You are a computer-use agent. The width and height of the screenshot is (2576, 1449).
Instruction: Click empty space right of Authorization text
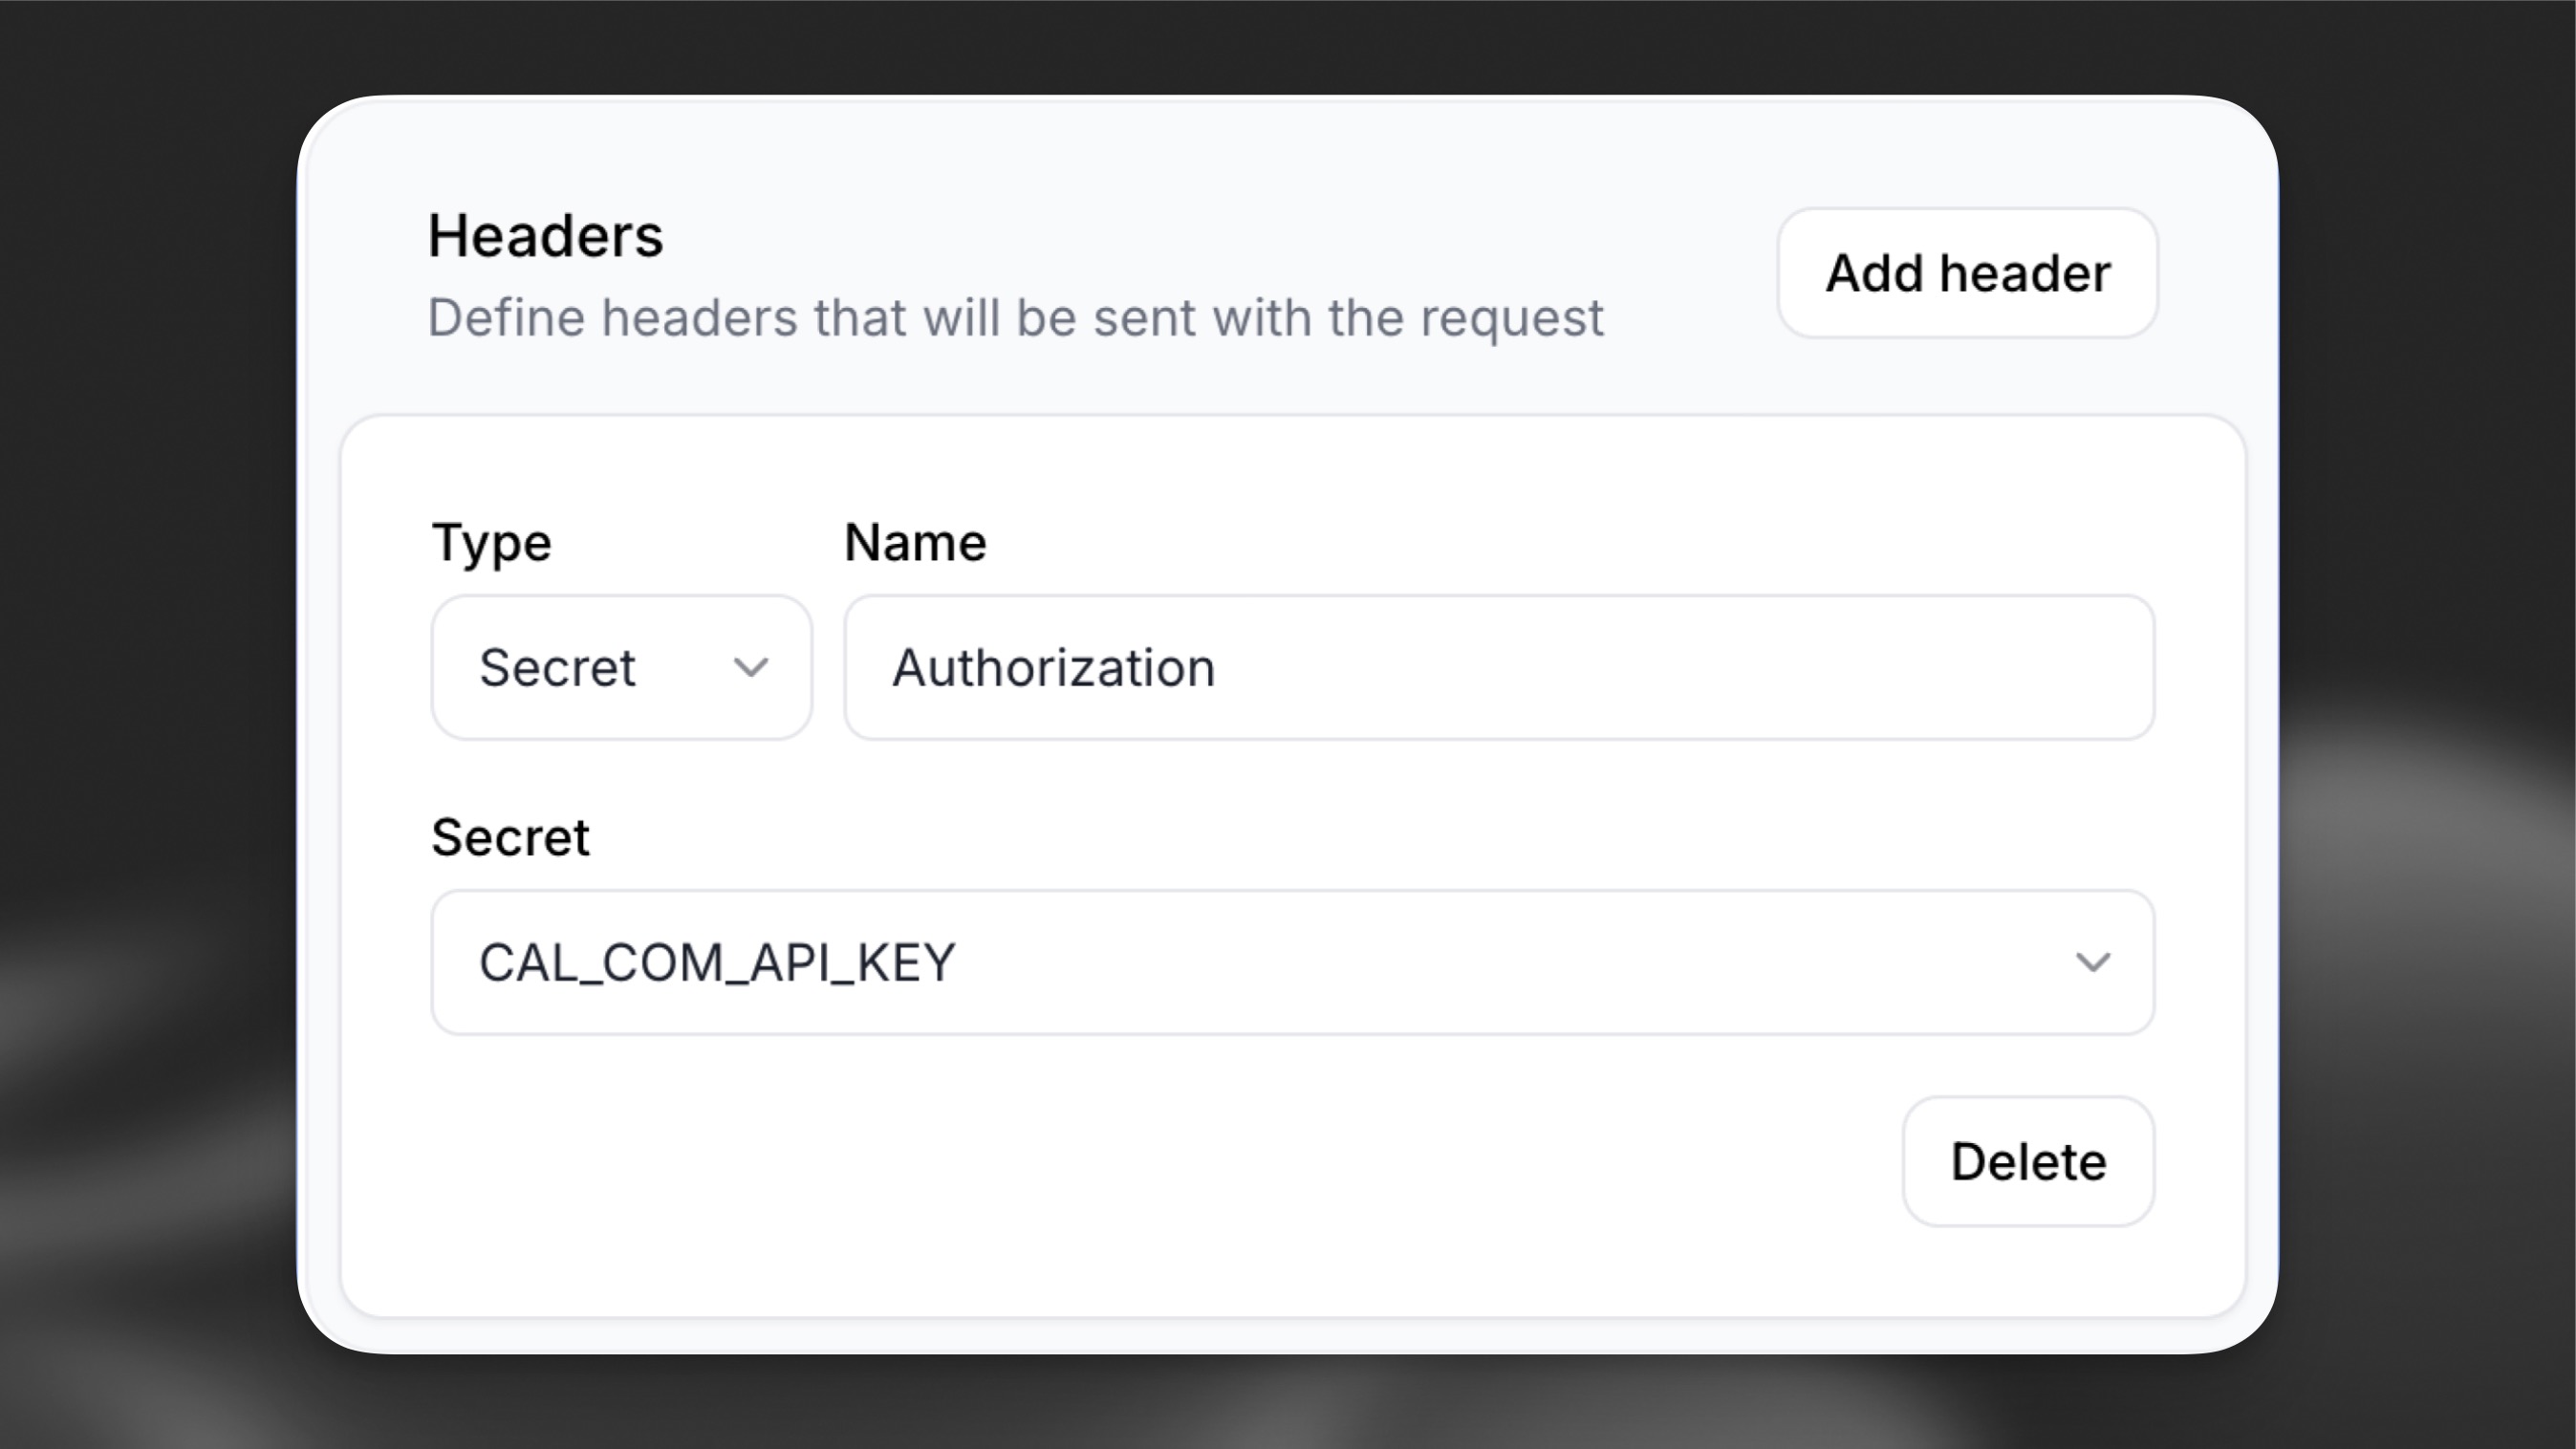point(1700,668)
